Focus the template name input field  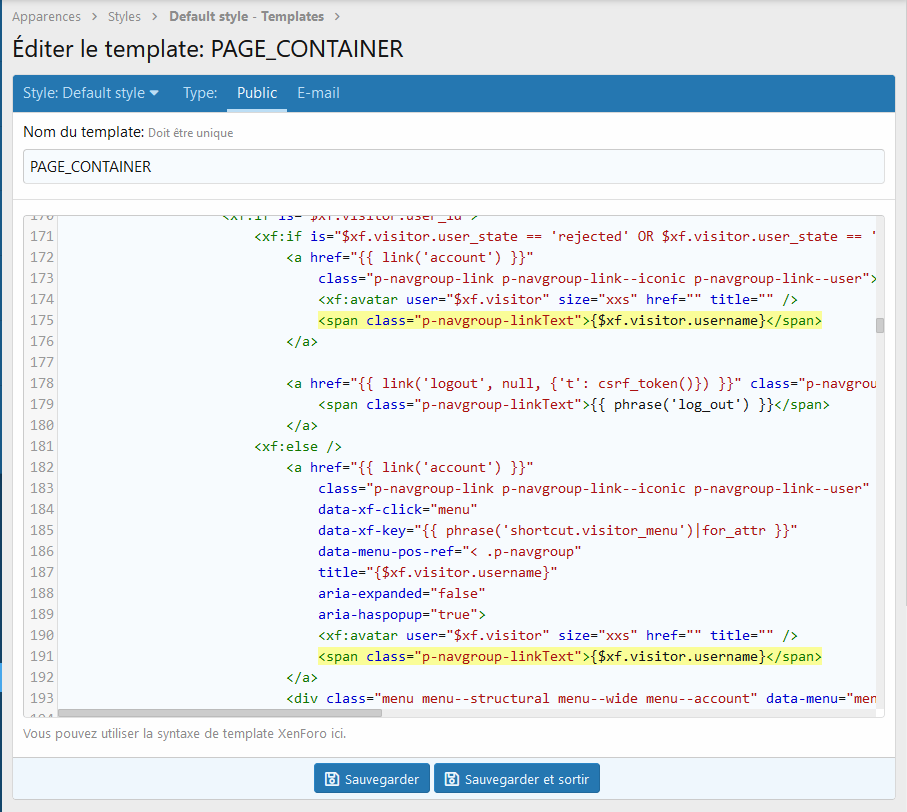coord(454,167)
